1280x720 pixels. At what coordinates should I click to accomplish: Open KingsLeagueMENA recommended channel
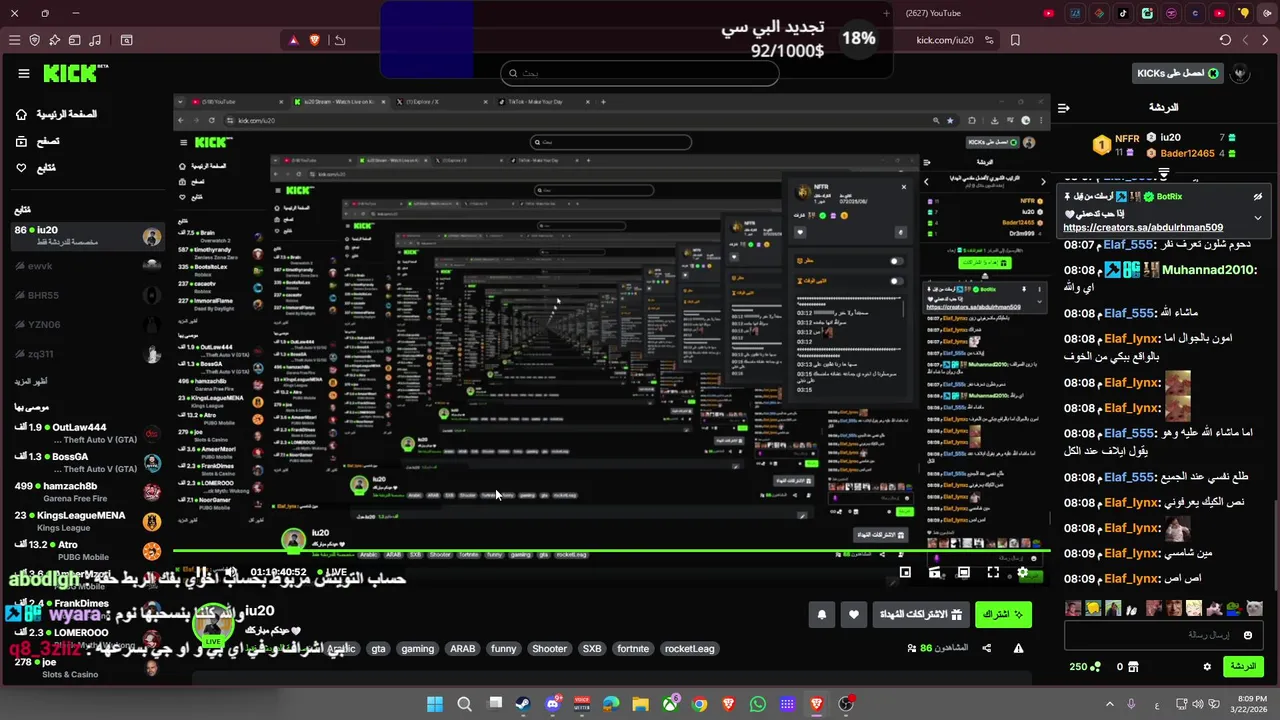pos(87,521)
